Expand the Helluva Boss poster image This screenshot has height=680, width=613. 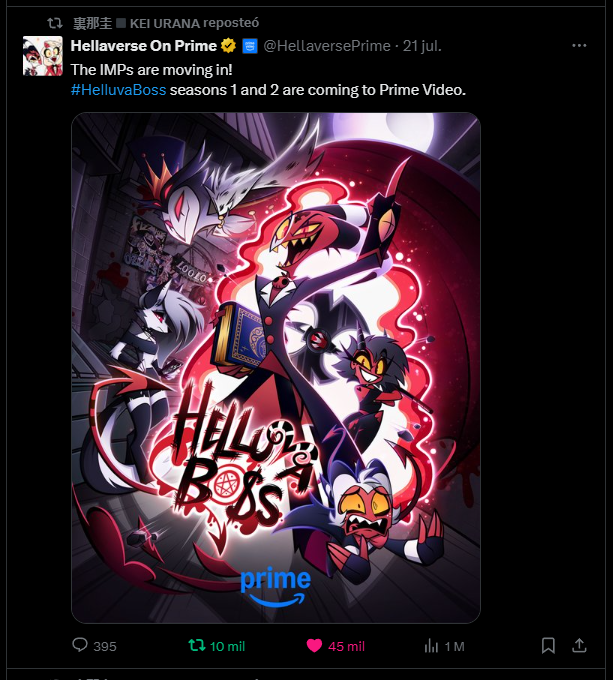click(276, 368)
